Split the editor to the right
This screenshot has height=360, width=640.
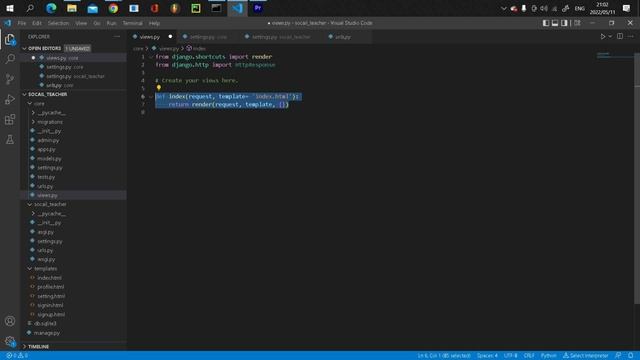pos(620,36)
